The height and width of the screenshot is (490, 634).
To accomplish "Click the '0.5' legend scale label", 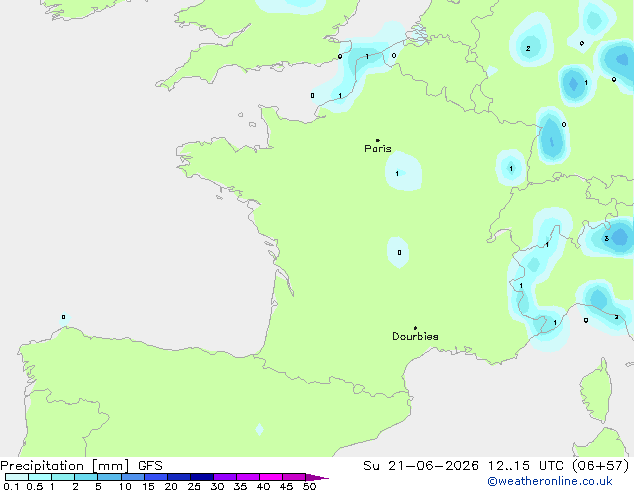I will tap(35, 486).
